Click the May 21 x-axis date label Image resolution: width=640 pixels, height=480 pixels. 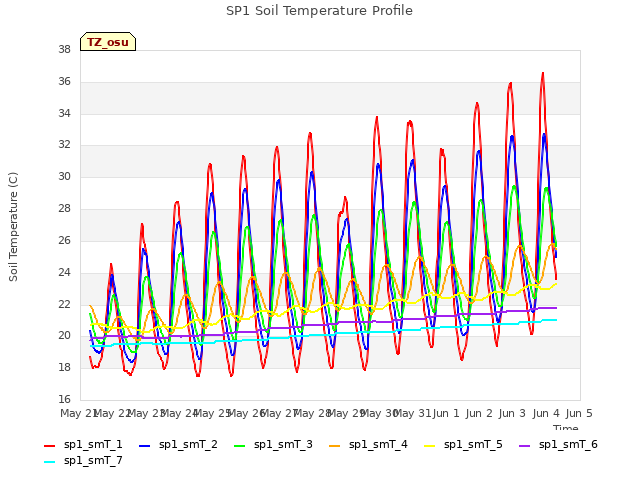tap(78, 413)
